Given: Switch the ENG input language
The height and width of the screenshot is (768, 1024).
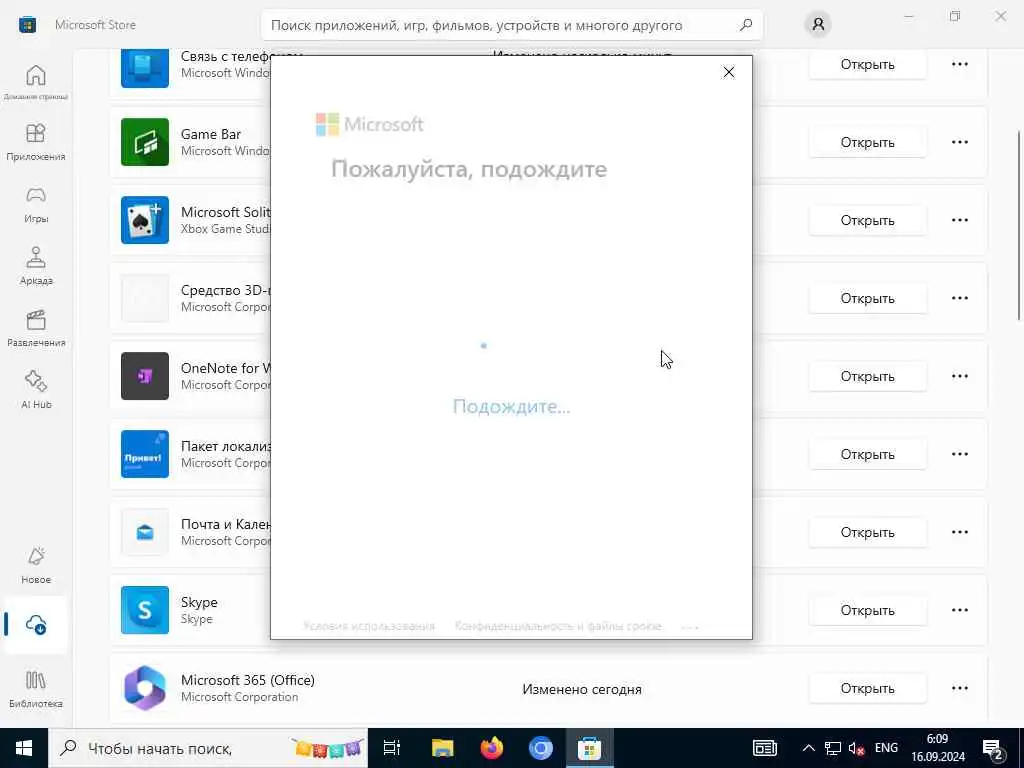Looking at the screenshot, I should 886,748.
